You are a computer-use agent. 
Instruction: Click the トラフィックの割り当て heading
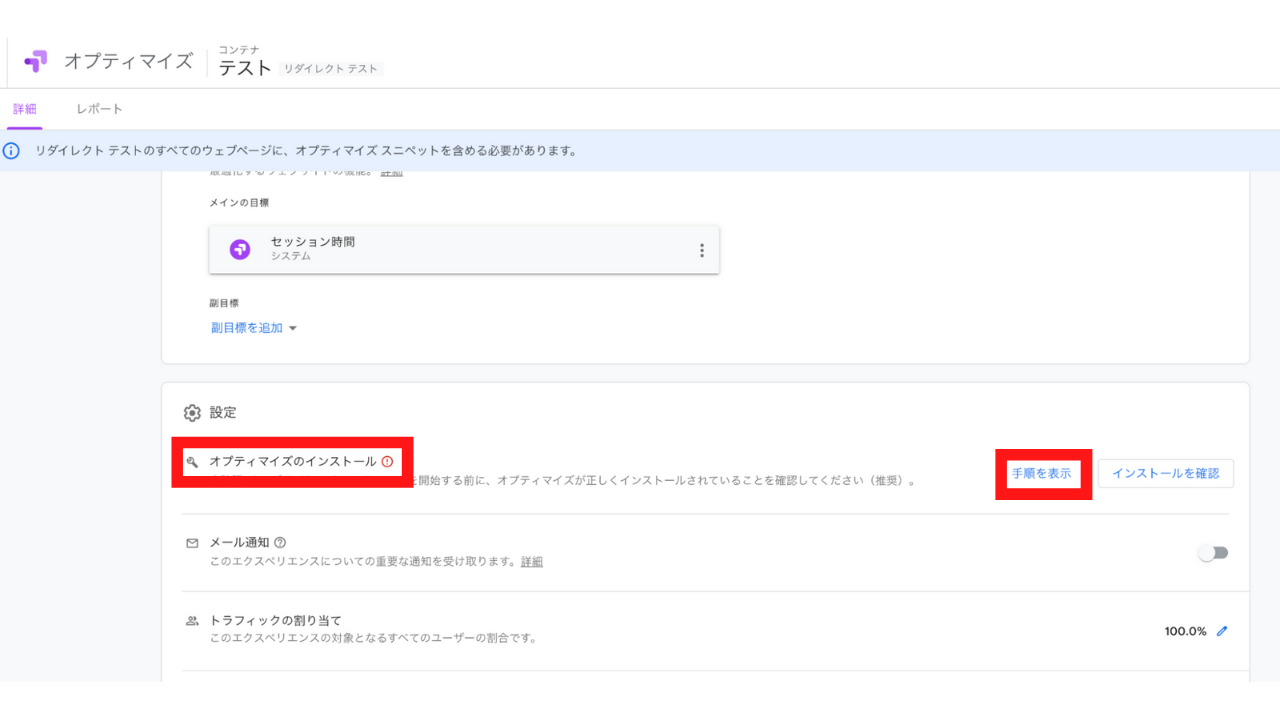pyautogui.click(x=275, y=621)
